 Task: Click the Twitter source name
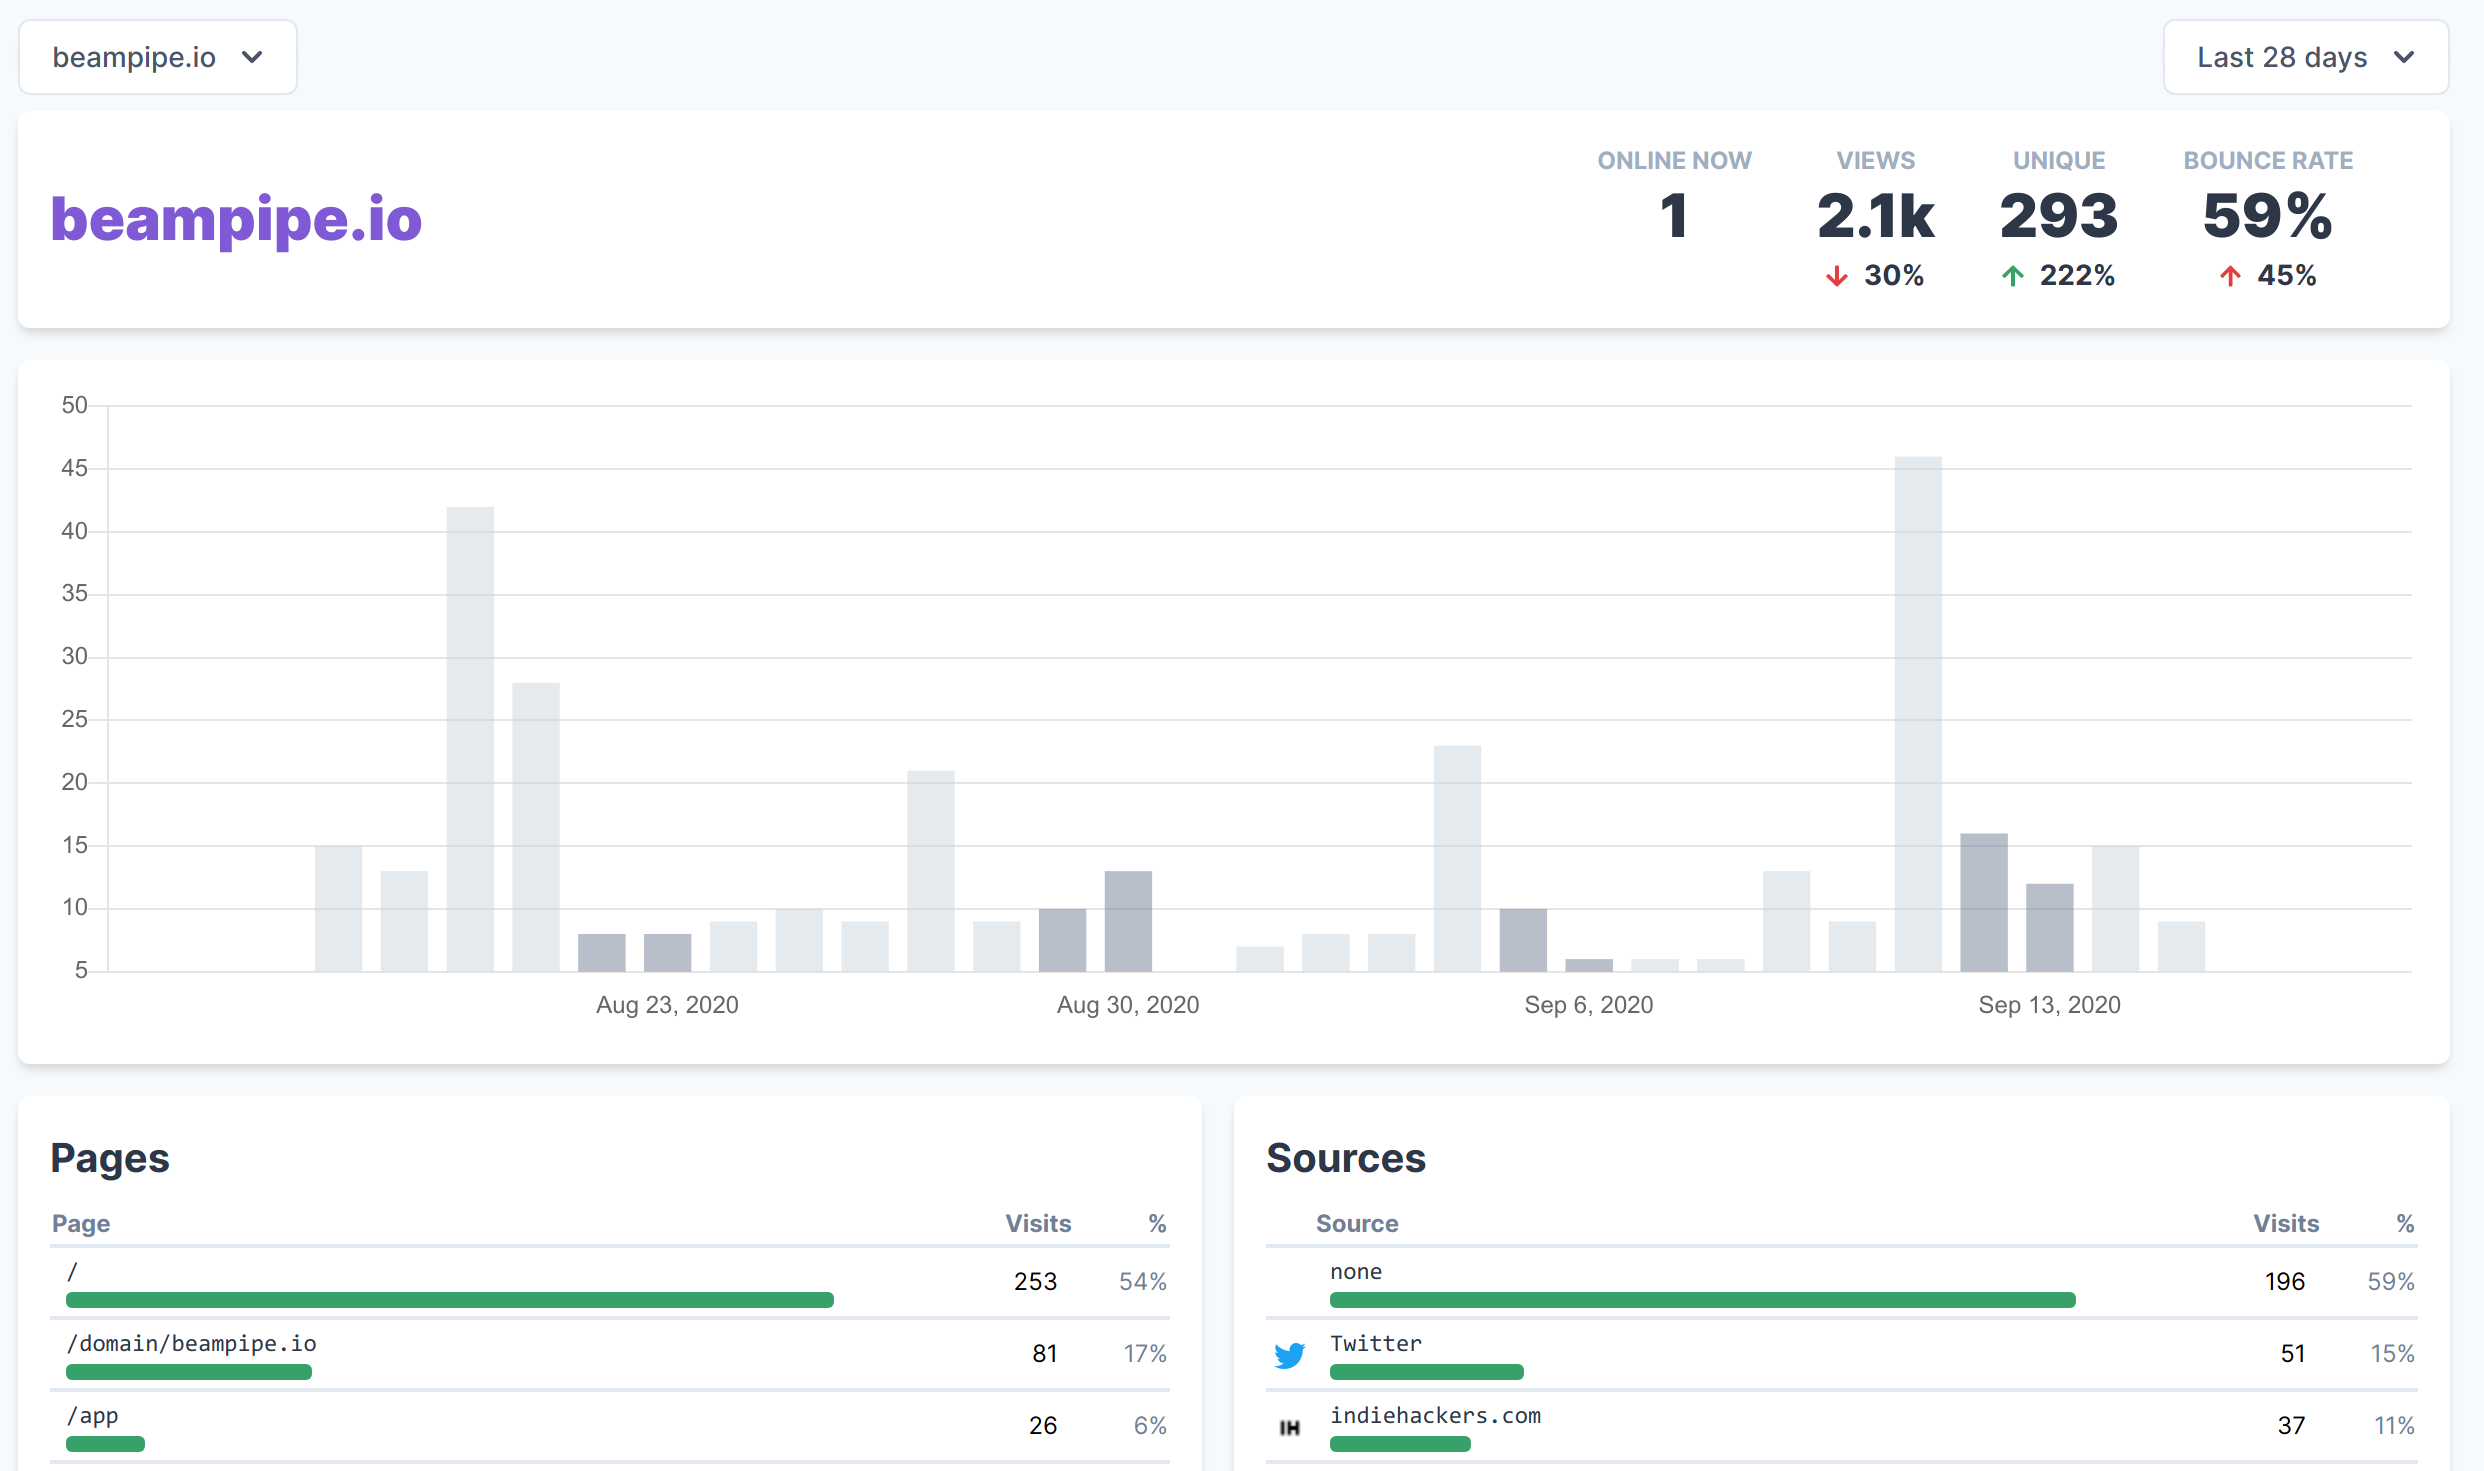pyautogui.click(x=1375, y=1343)
